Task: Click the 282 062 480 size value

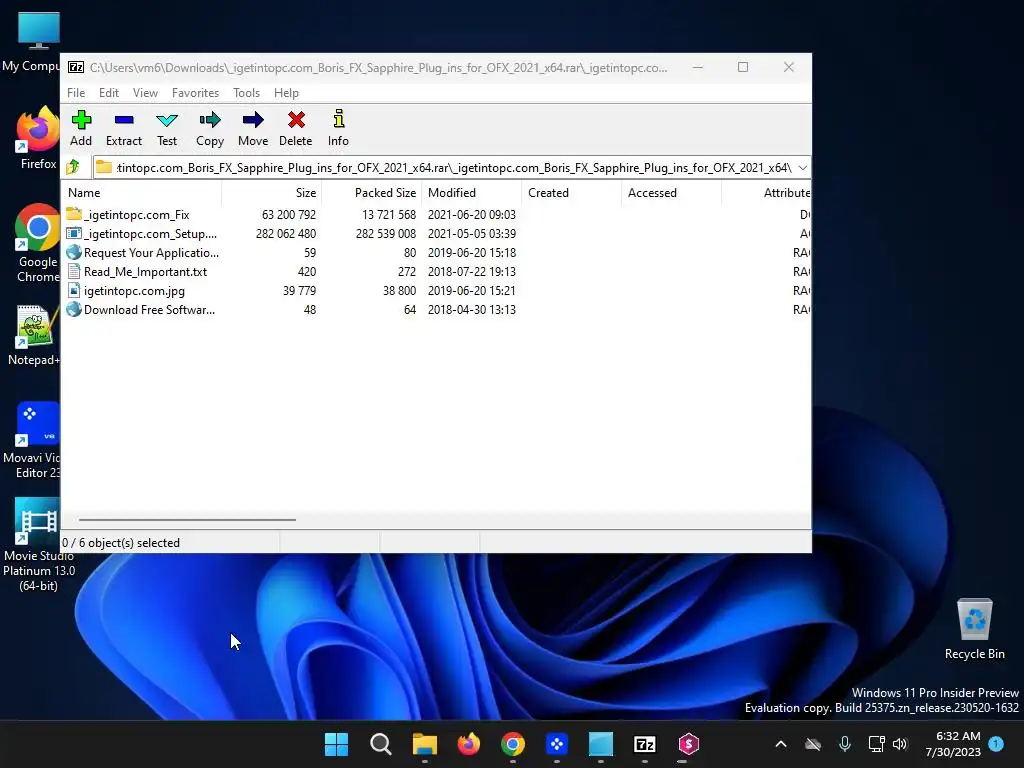Action: [x=285, y=233]
